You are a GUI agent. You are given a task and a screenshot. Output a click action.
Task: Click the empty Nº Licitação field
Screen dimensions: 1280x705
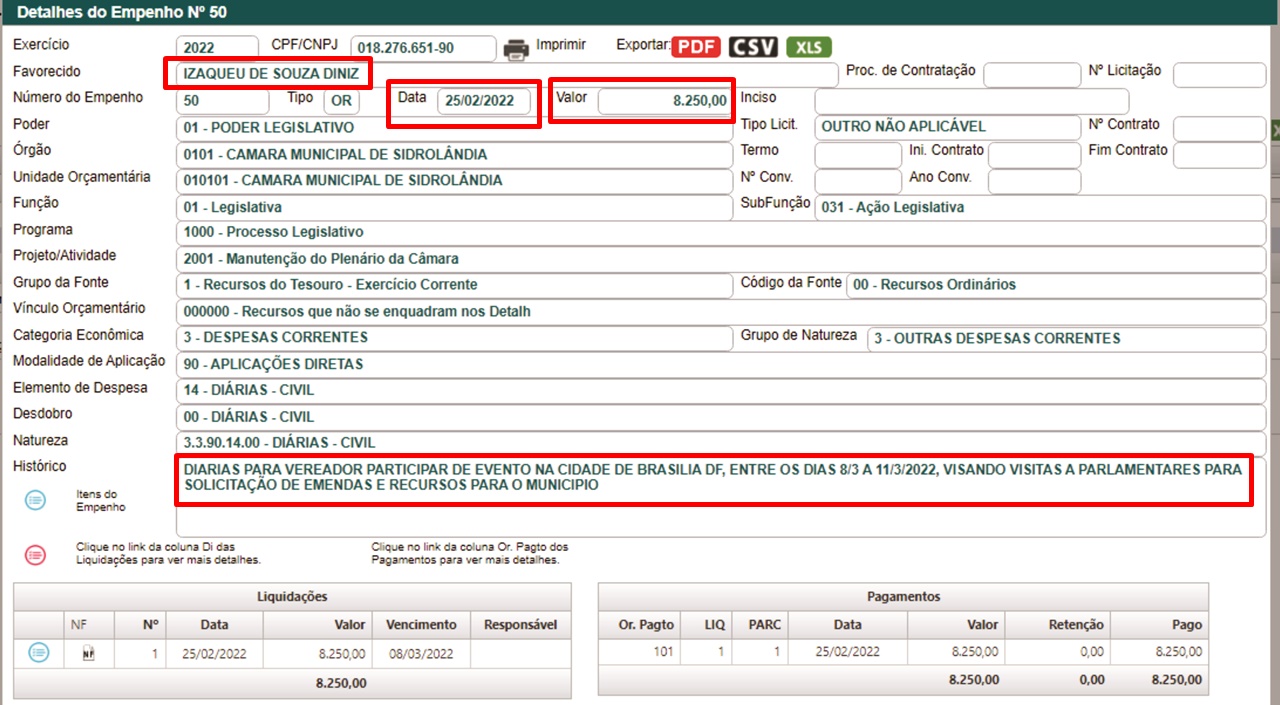coord(1219,75)
